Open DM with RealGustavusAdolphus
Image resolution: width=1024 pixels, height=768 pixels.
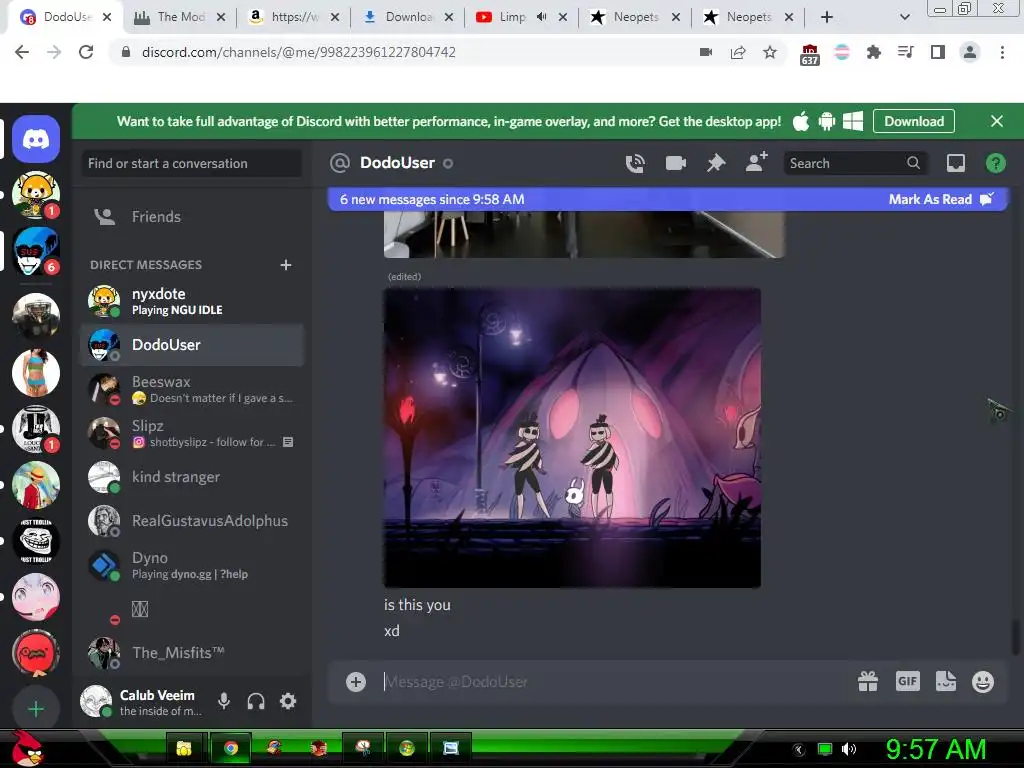coord(191,521)
